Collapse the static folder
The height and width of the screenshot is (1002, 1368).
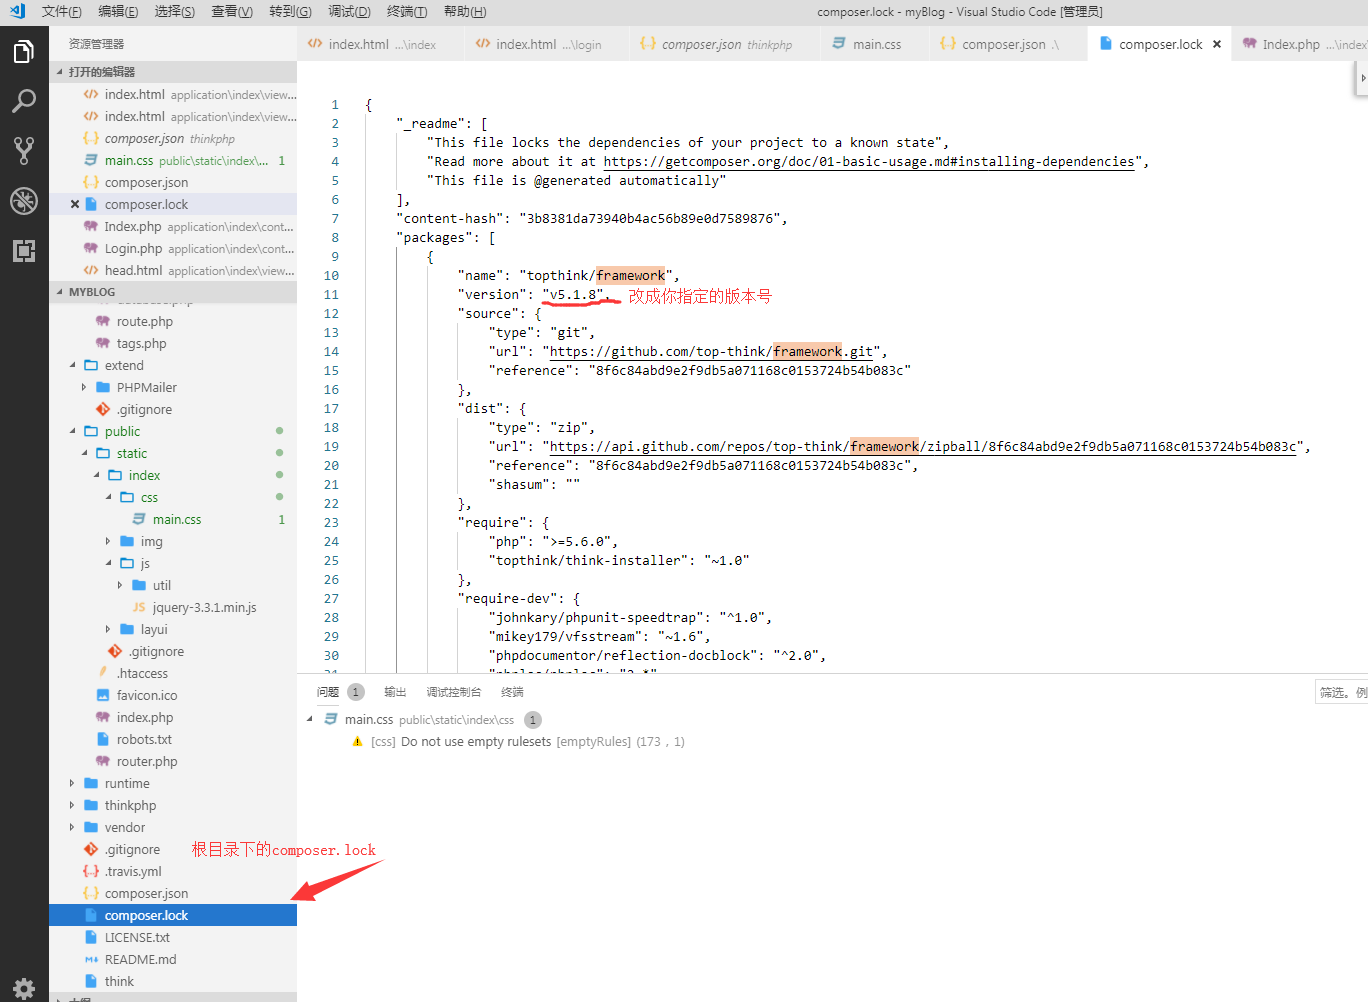pos(85,453)
